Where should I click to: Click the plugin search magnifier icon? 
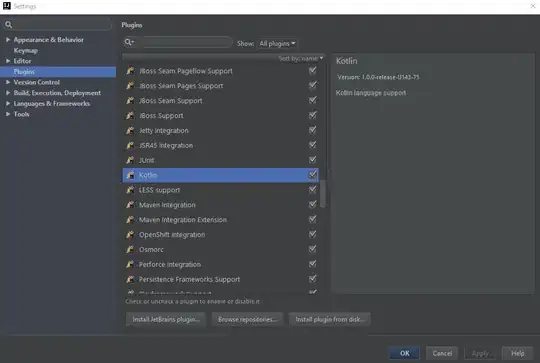129,42
